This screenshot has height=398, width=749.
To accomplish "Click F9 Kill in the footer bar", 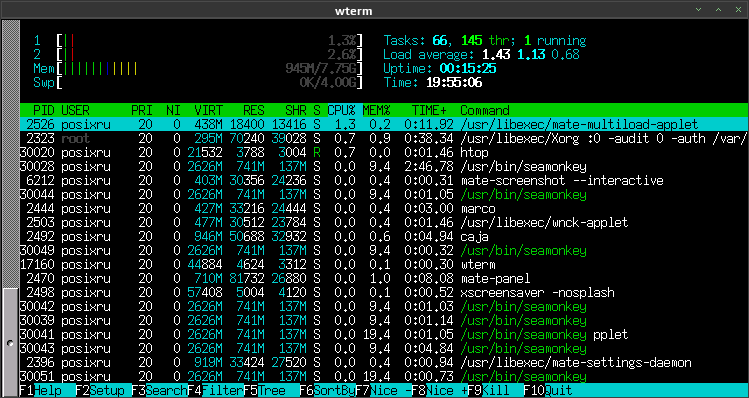I will point(495,390).
